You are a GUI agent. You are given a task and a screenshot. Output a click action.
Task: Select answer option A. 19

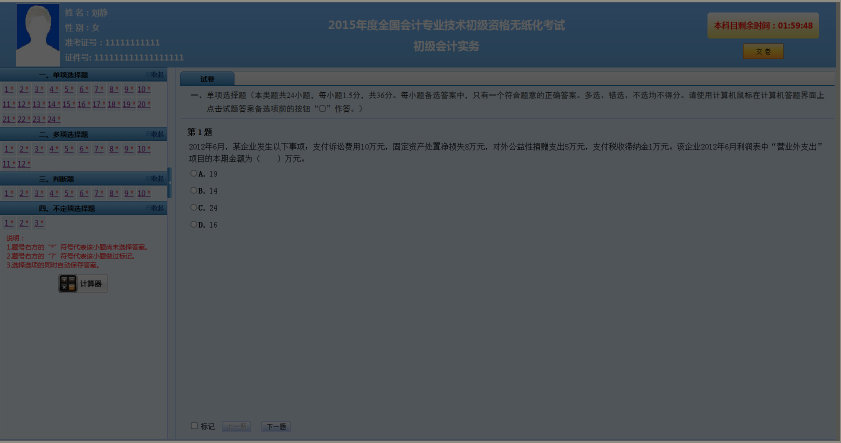(x=194, y=174)
